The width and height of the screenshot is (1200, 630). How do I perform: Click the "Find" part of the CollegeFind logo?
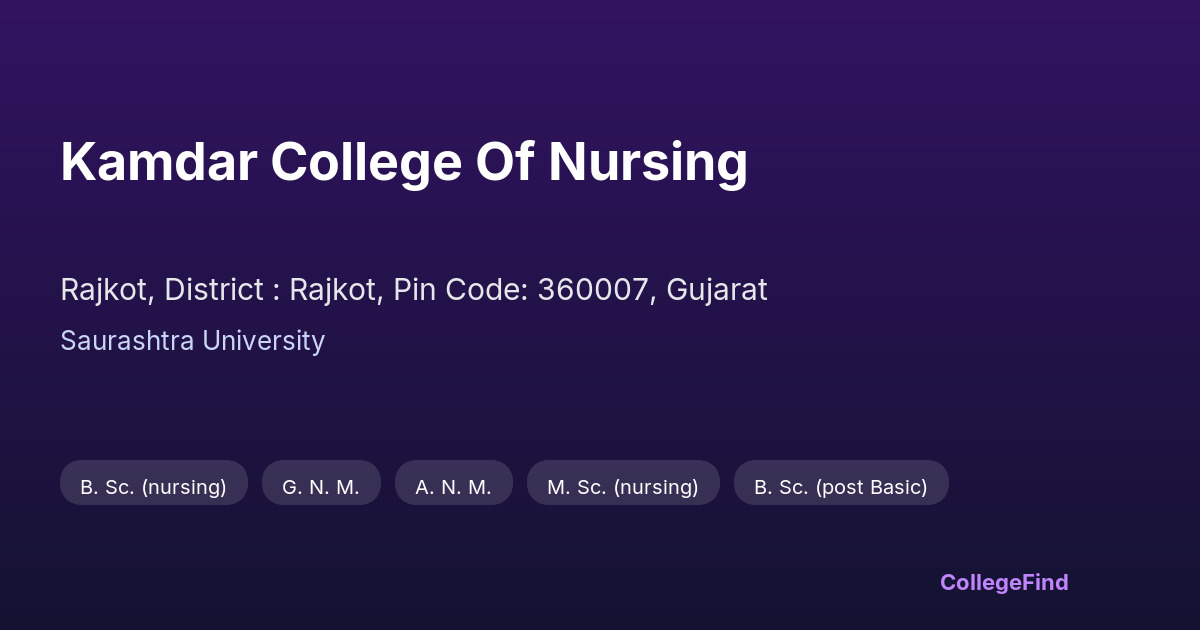1042,582
